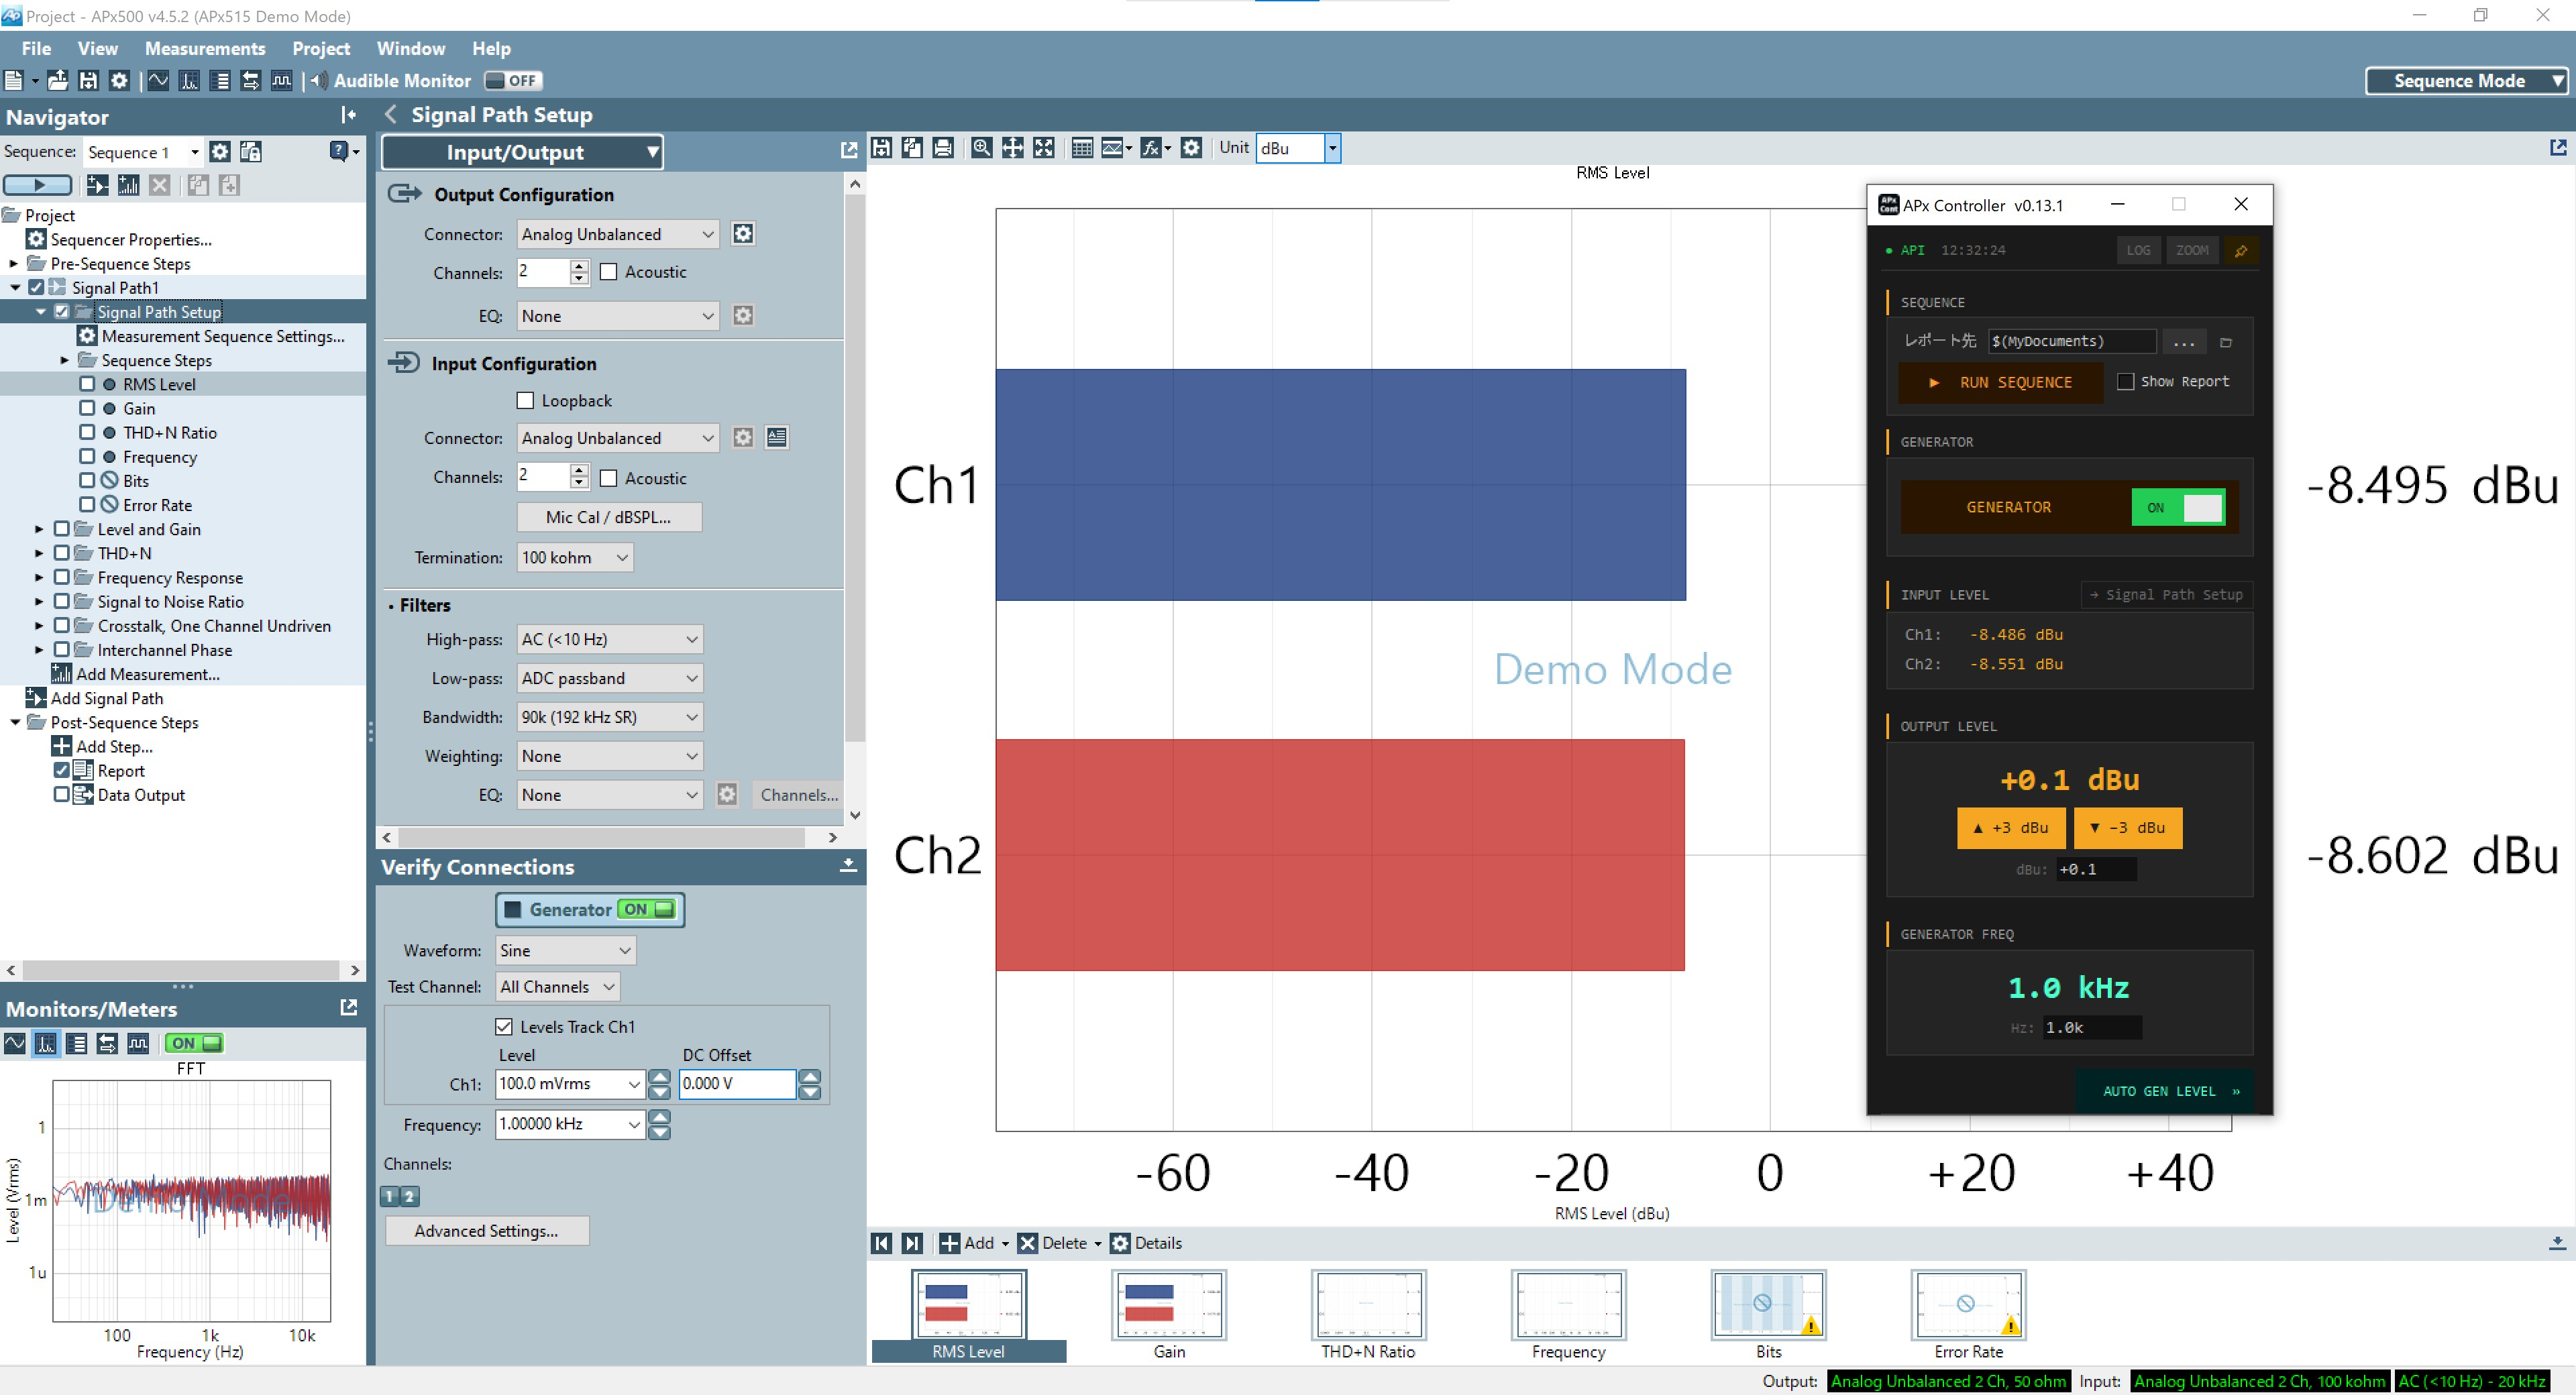The height and width of the screenshot is (1395, 2576).
Task: Toggle Audible Monitor OFF switch
Action: click(x=513, y=81)
